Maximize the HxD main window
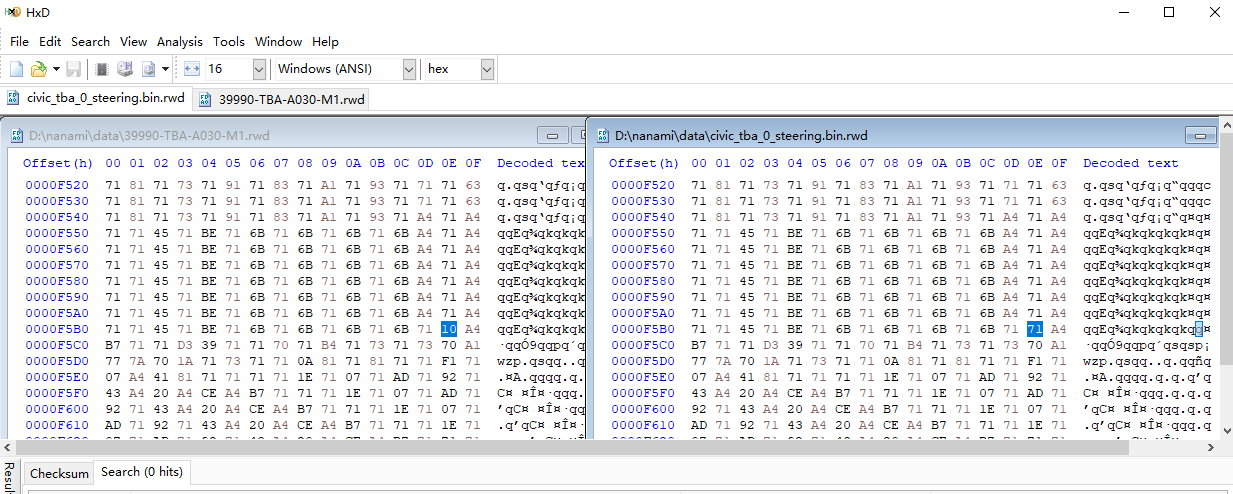1233x494 pixels. pos(1169,13)
